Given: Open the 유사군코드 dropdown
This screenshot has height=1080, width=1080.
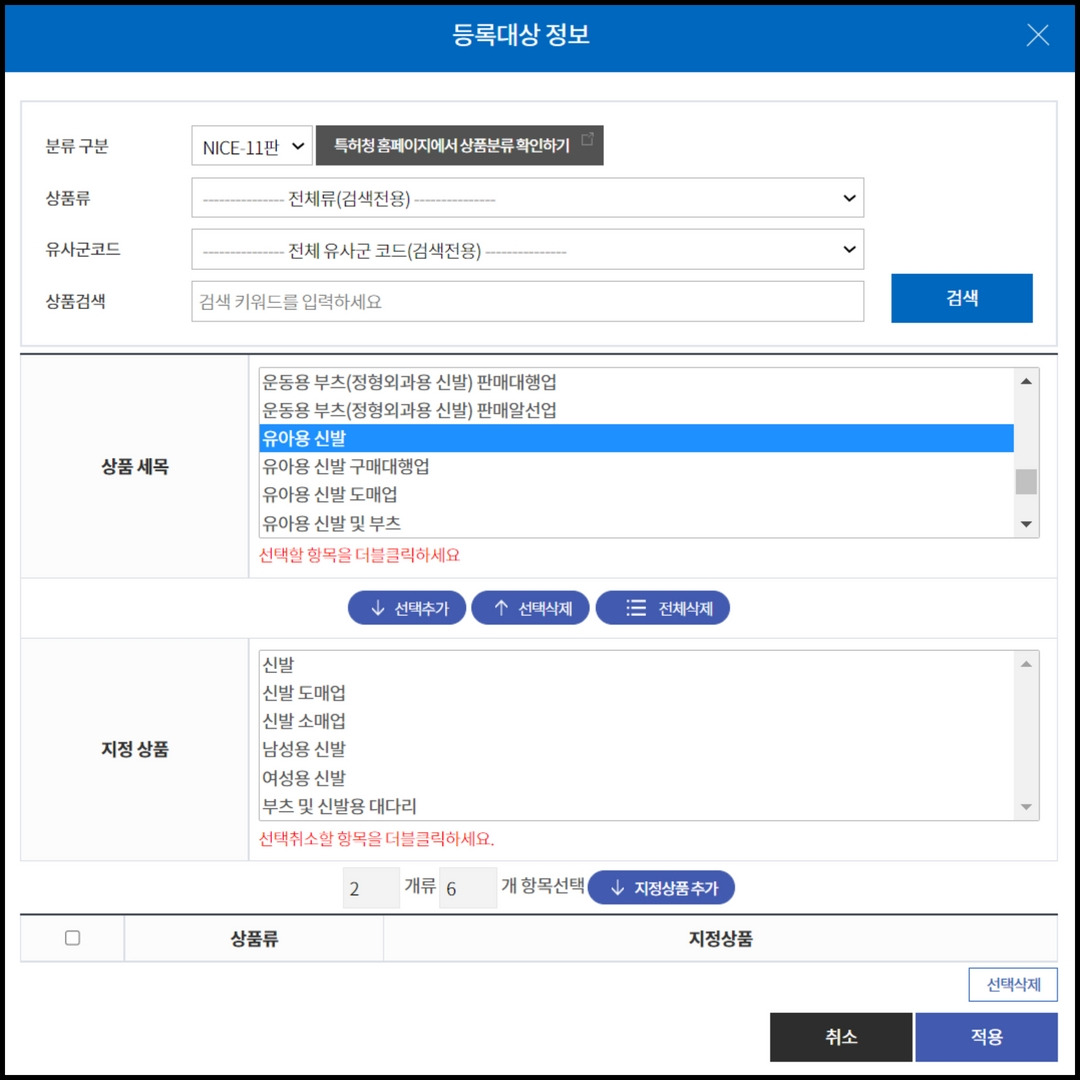Looking at the screenshot, I should 528,249.
